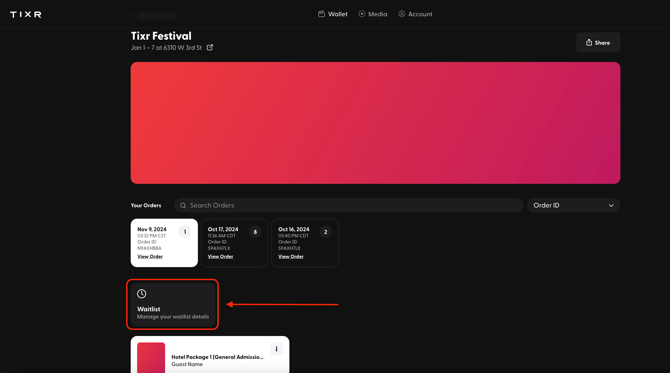
Task: Click the Hotel Package 1 ticket thumbnail
Action: 151,358
